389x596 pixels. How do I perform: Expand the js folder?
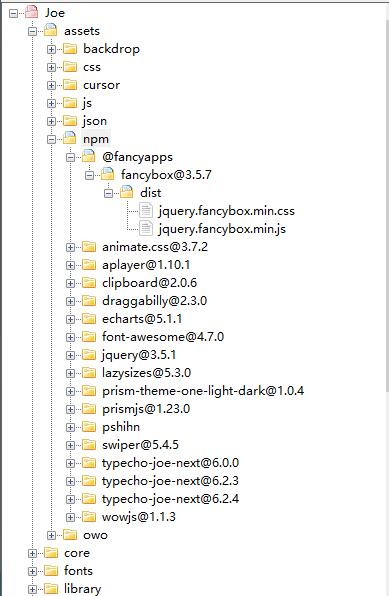pyautogui.click(x=51, y=103)
